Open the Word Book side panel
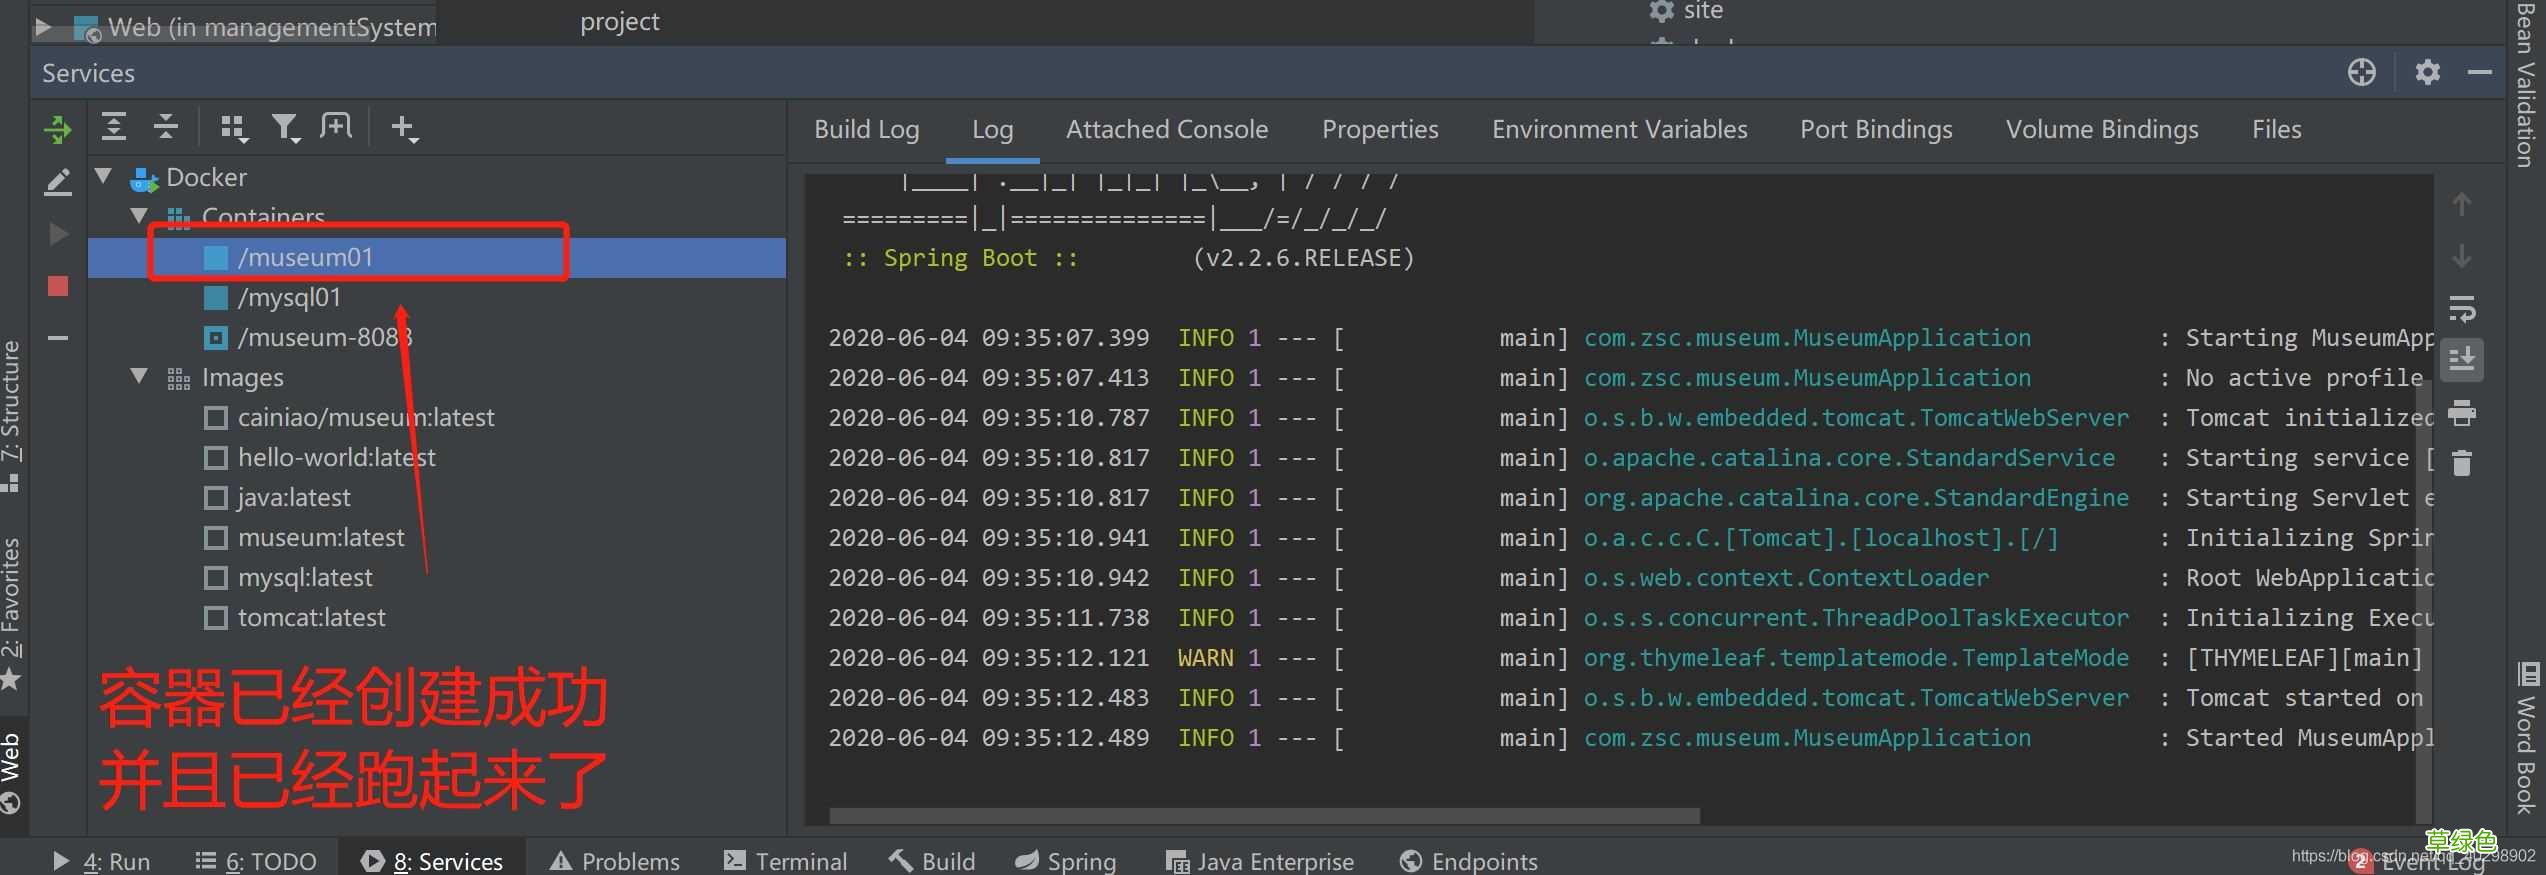 pos(2526,737)
